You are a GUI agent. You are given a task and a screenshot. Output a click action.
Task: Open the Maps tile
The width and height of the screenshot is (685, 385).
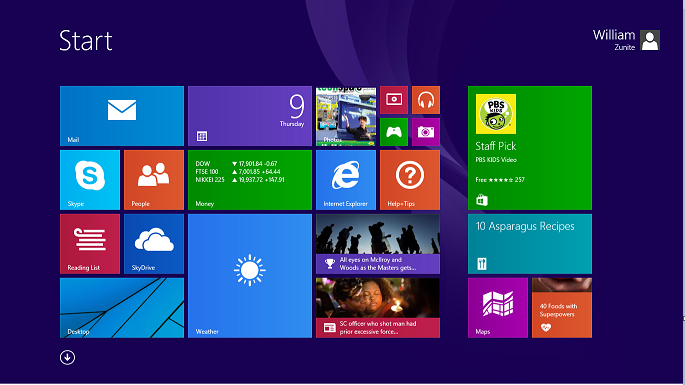[498, 308]
